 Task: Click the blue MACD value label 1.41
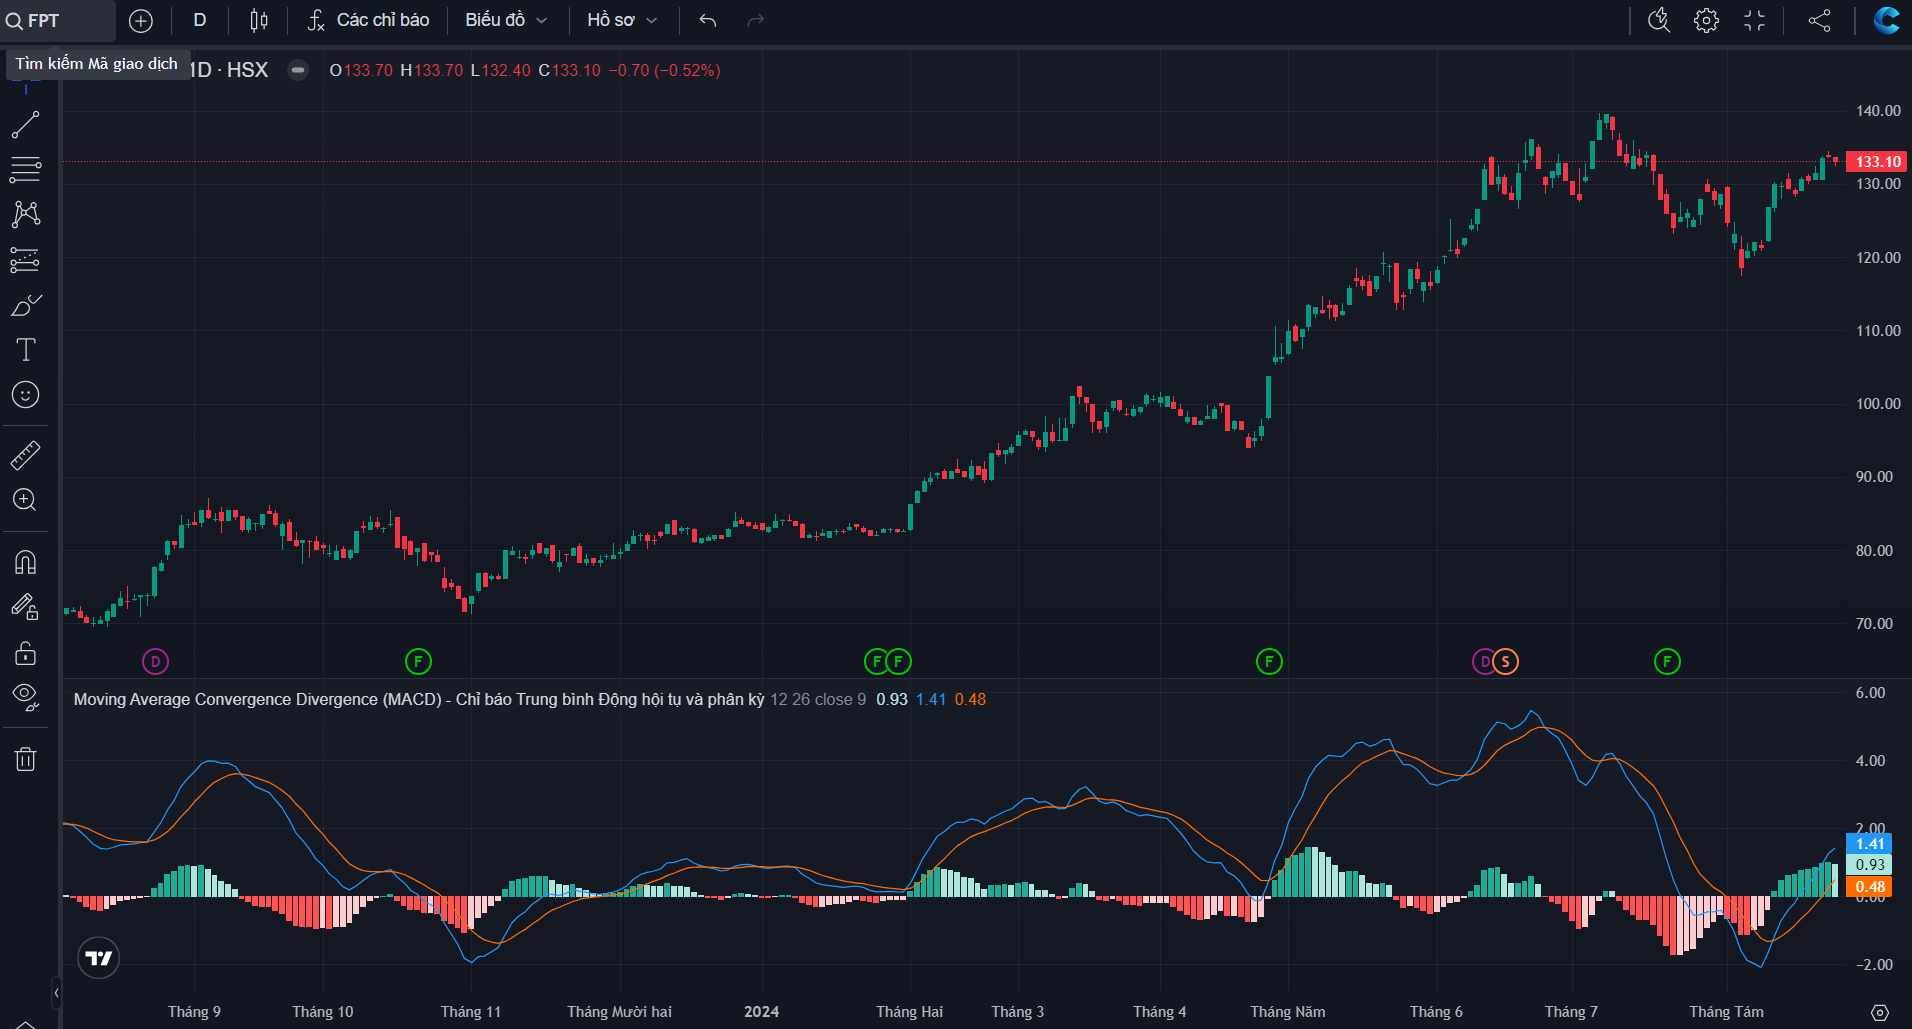pos(1869,844)
